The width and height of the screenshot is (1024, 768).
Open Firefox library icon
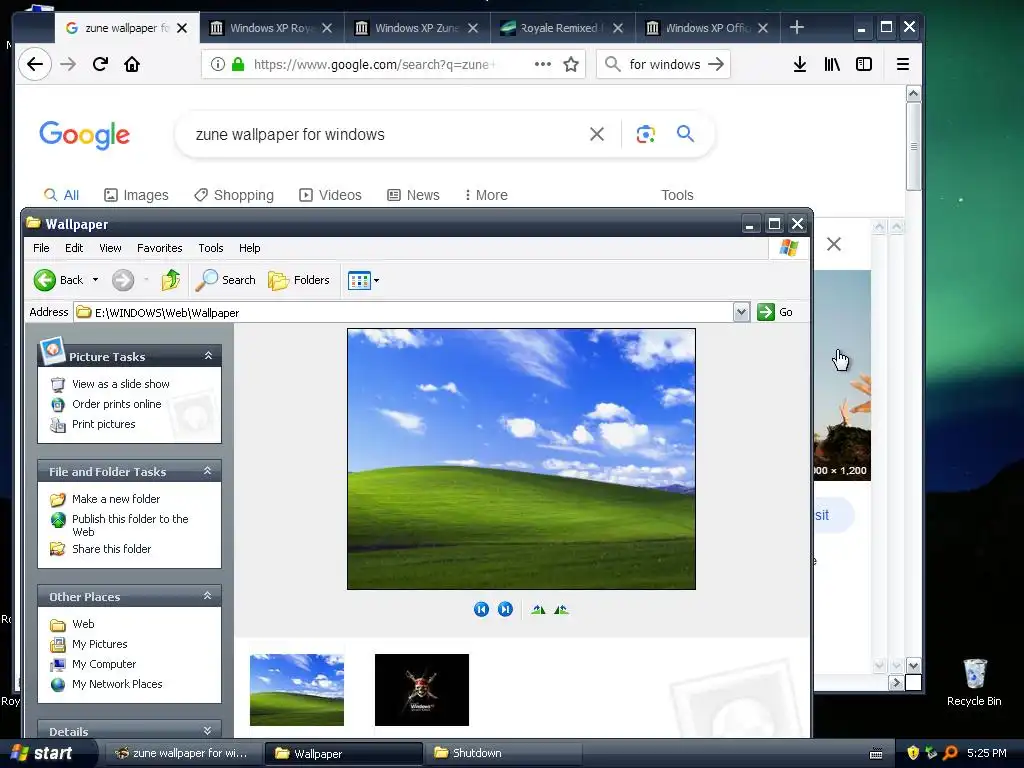831,64
